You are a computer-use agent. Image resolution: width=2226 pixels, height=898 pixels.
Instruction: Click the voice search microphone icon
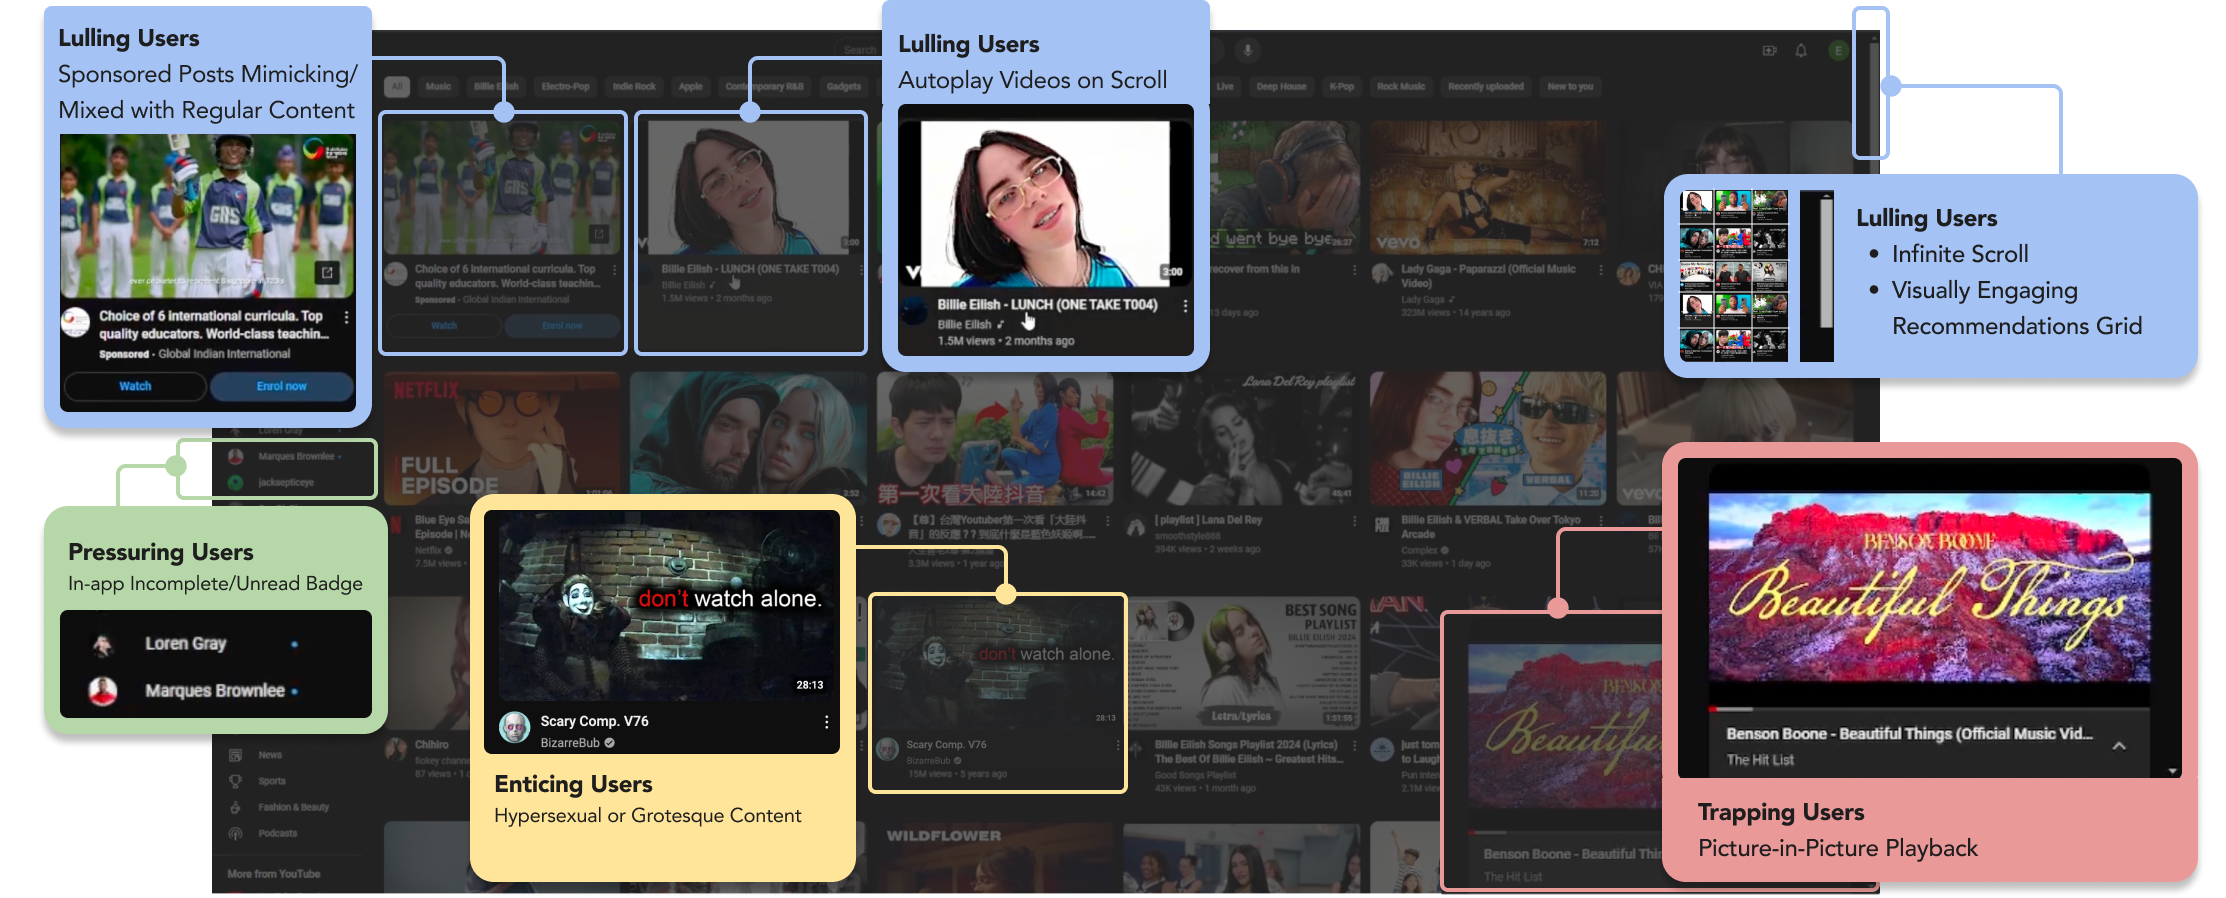1247,50
